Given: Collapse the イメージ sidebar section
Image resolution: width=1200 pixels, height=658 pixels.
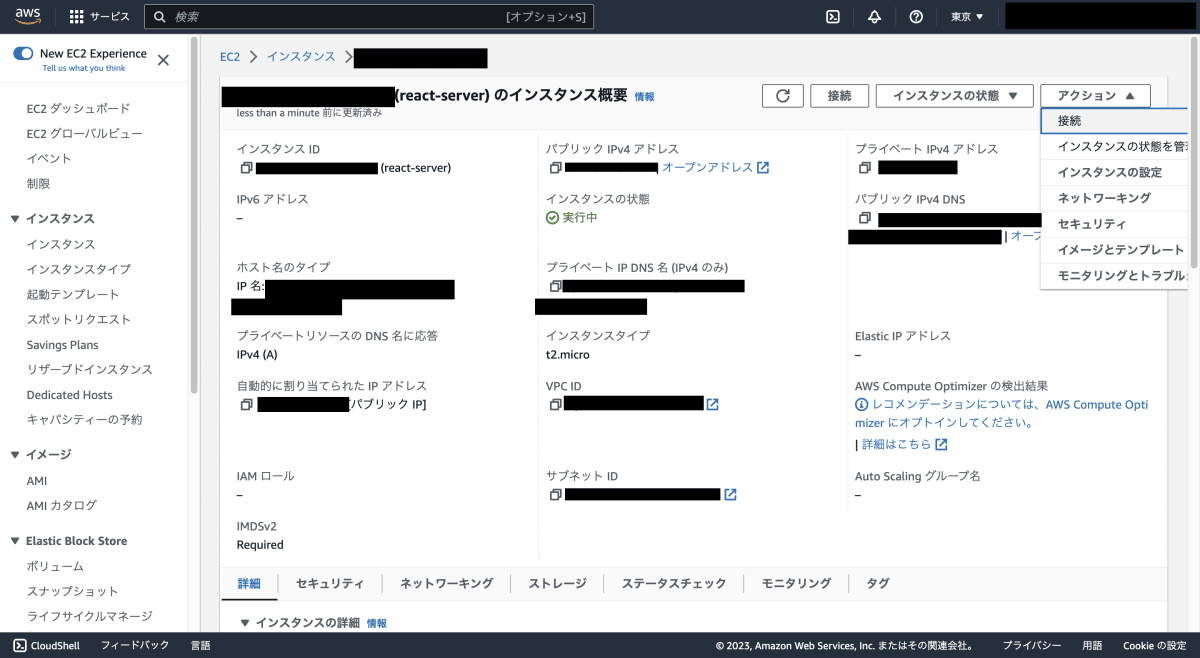Looking at the screenshot, I should point(15,455).
